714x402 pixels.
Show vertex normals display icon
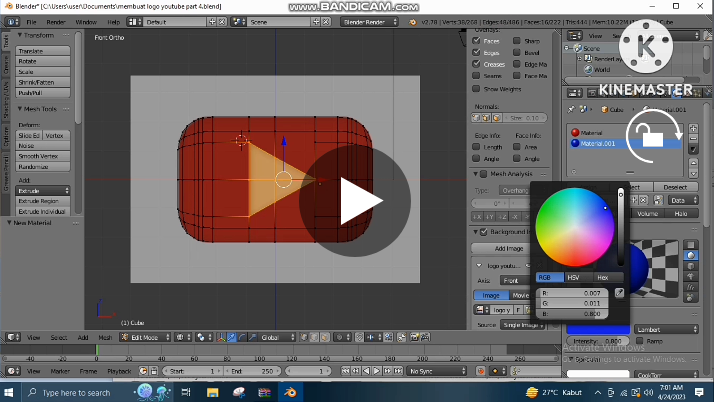pyautogui.click(x=476, y=118)
